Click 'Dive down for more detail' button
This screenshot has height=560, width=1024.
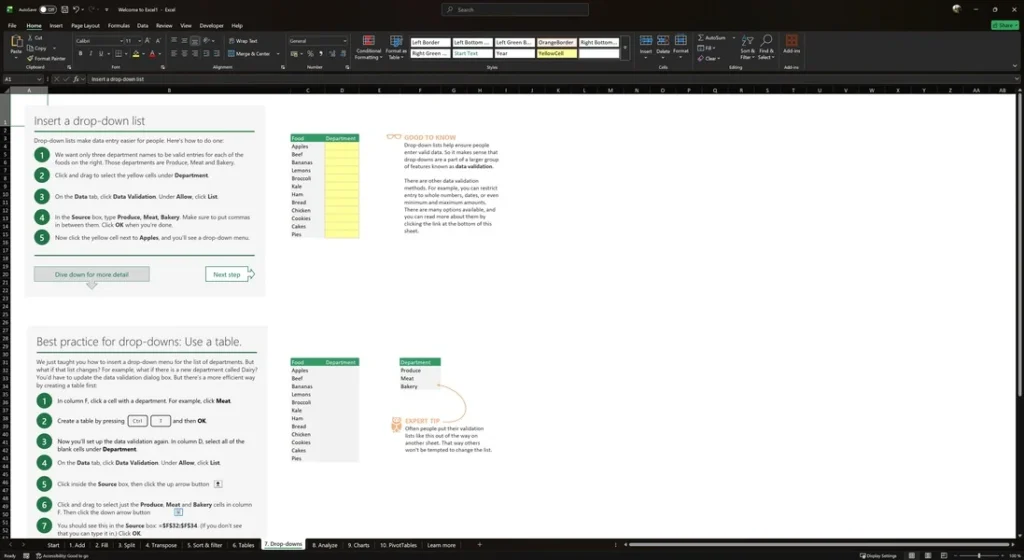click(91, 274)
